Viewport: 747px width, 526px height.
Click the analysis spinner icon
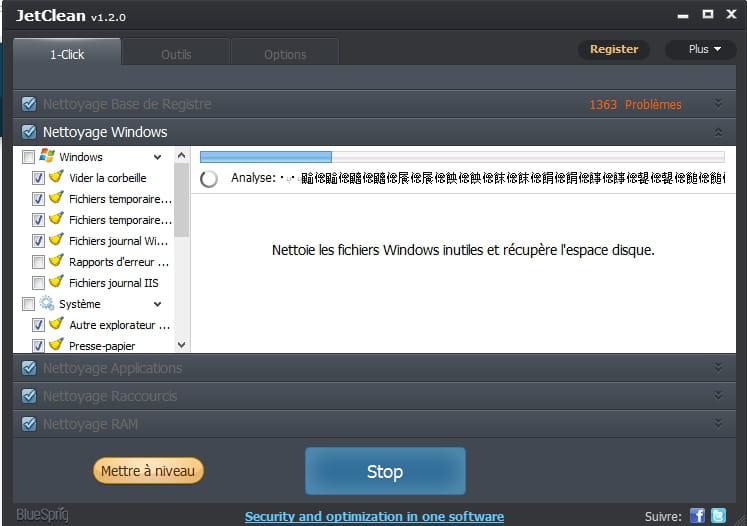[209, 179]
